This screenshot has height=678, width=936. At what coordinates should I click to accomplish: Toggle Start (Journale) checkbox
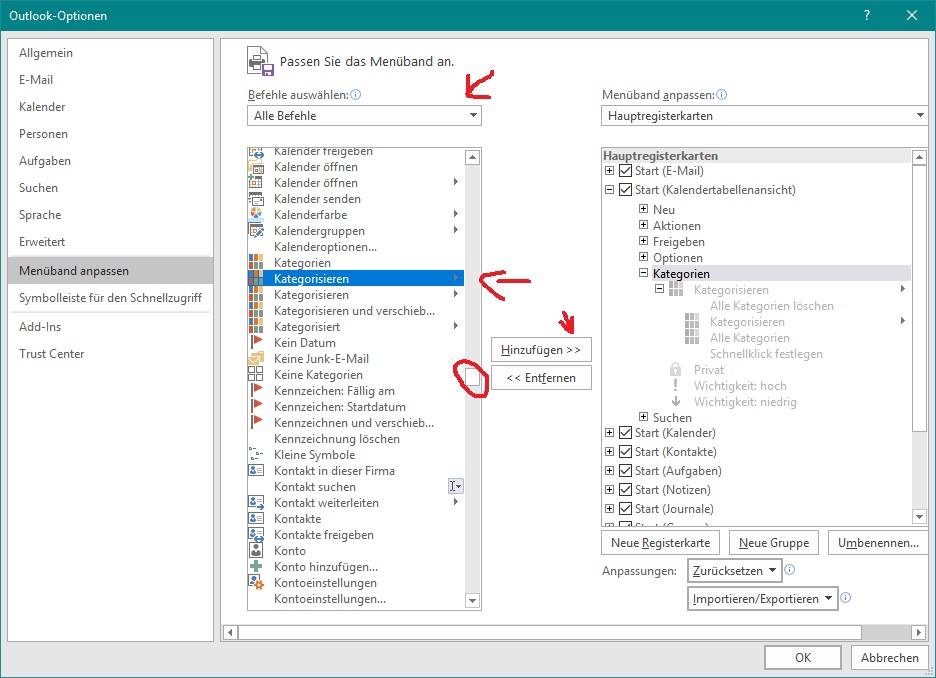click(626, 508)
